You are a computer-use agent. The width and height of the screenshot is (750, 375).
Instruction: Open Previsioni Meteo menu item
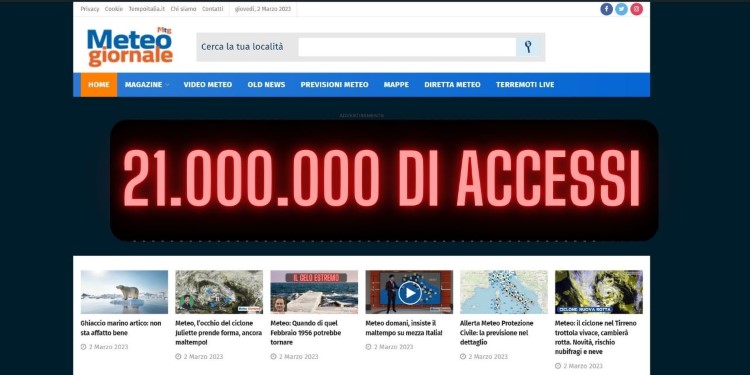point(334,85)
